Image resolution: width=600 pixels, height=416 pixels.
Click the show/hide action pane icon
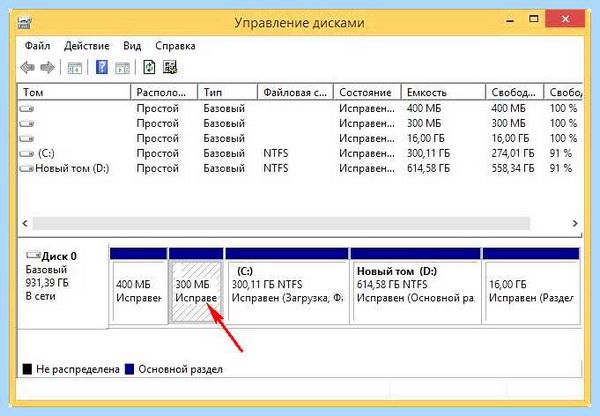[122, 68]
